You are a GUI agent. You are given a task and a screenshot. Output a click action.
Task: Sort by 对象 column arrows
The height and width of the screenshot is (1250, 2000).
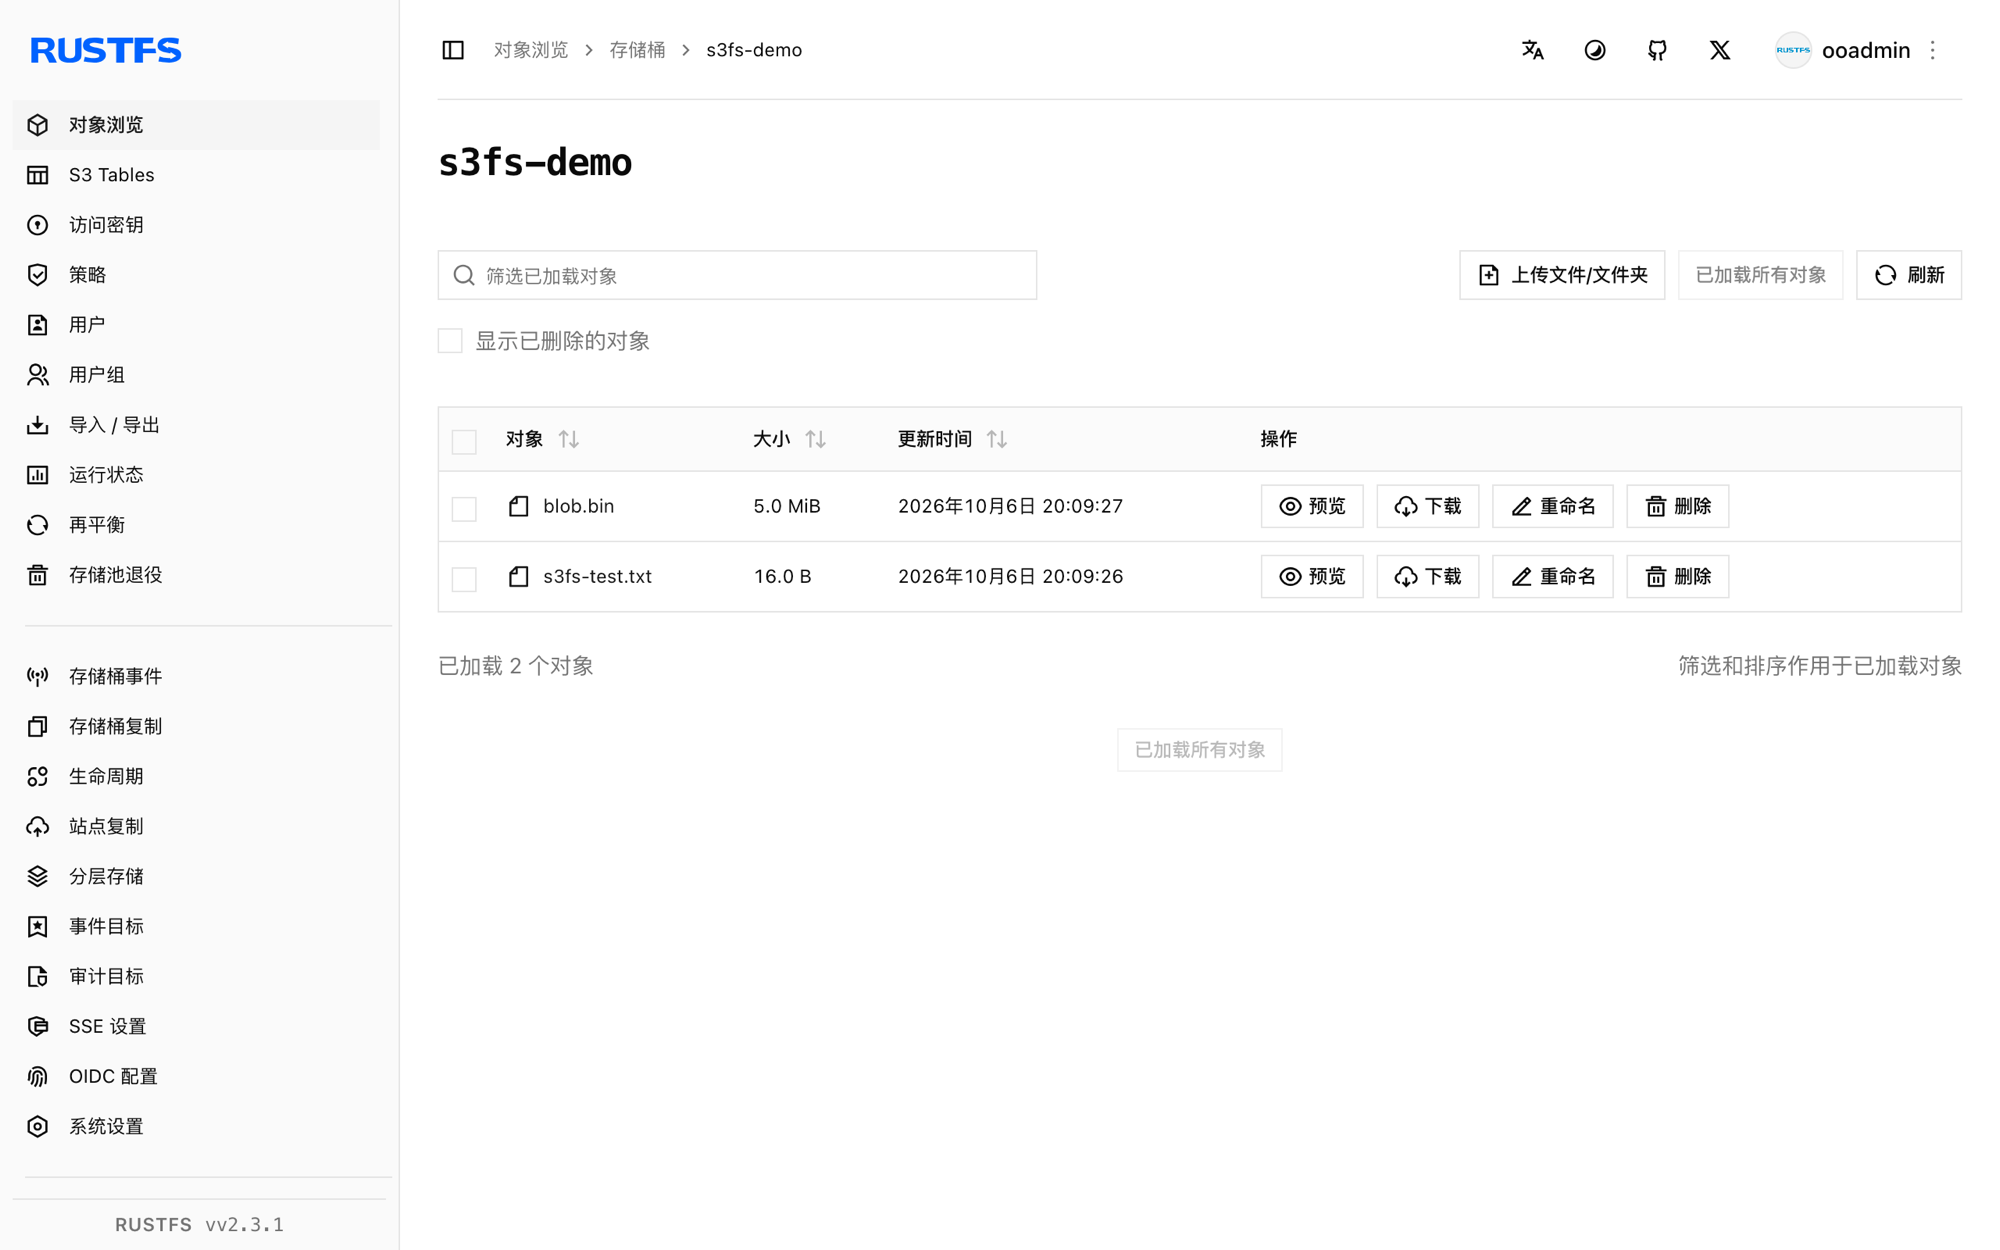[569, 439]
